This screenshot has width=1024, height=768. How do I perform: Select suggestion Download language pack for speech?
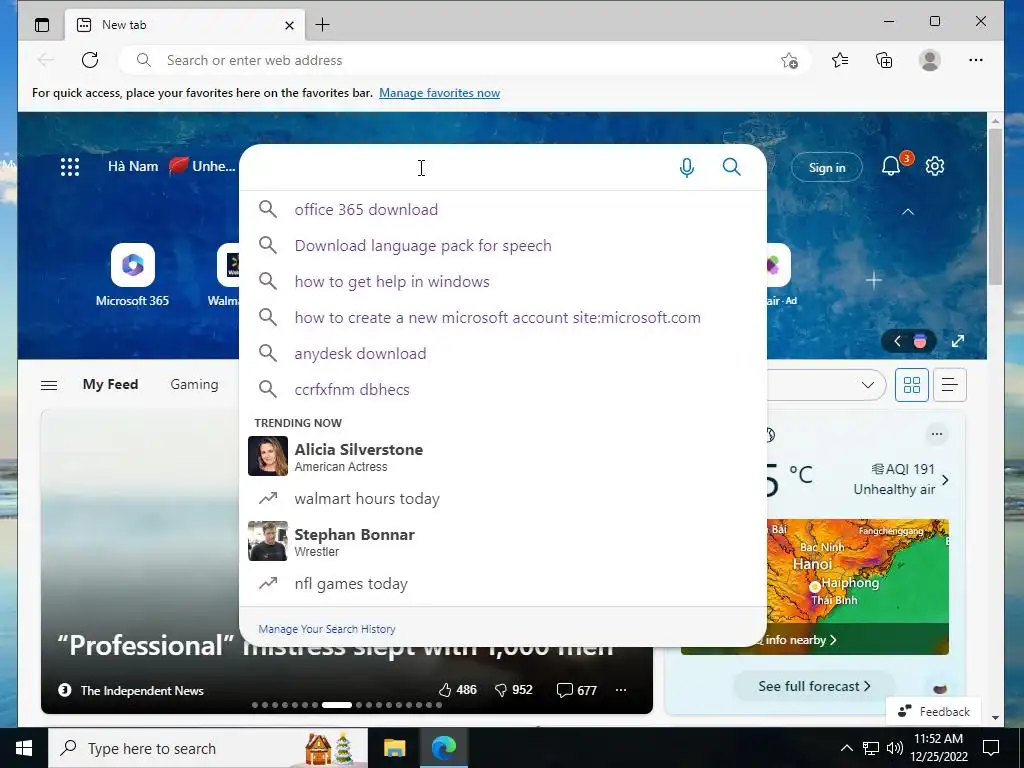pos(502,246)
